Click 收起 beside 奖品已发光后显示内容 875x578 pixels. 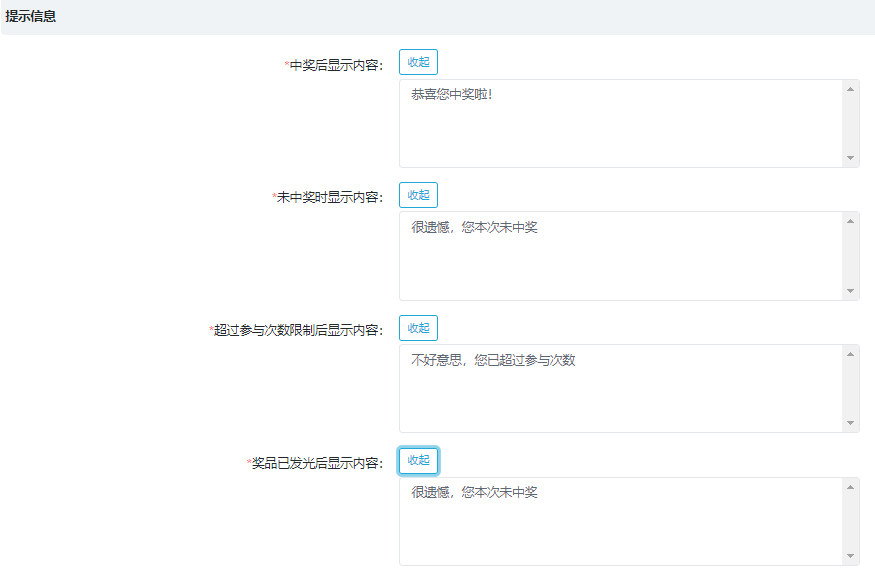click(418, 460)
